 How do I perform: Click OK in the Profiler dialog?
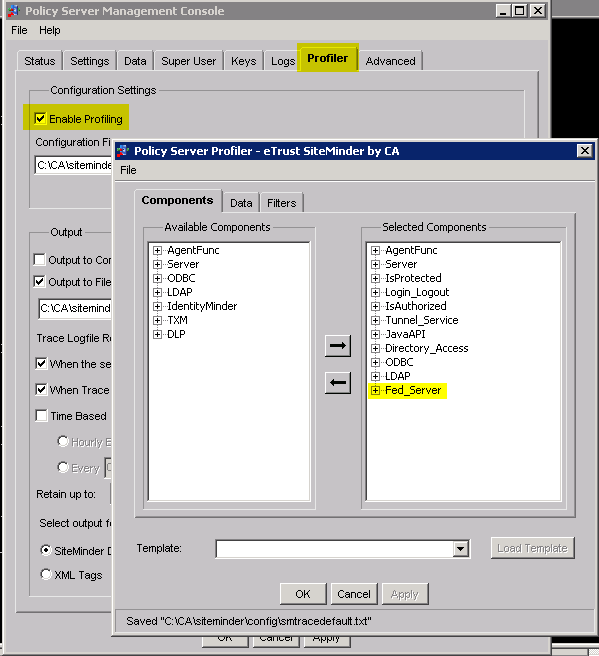coord(303,594)
